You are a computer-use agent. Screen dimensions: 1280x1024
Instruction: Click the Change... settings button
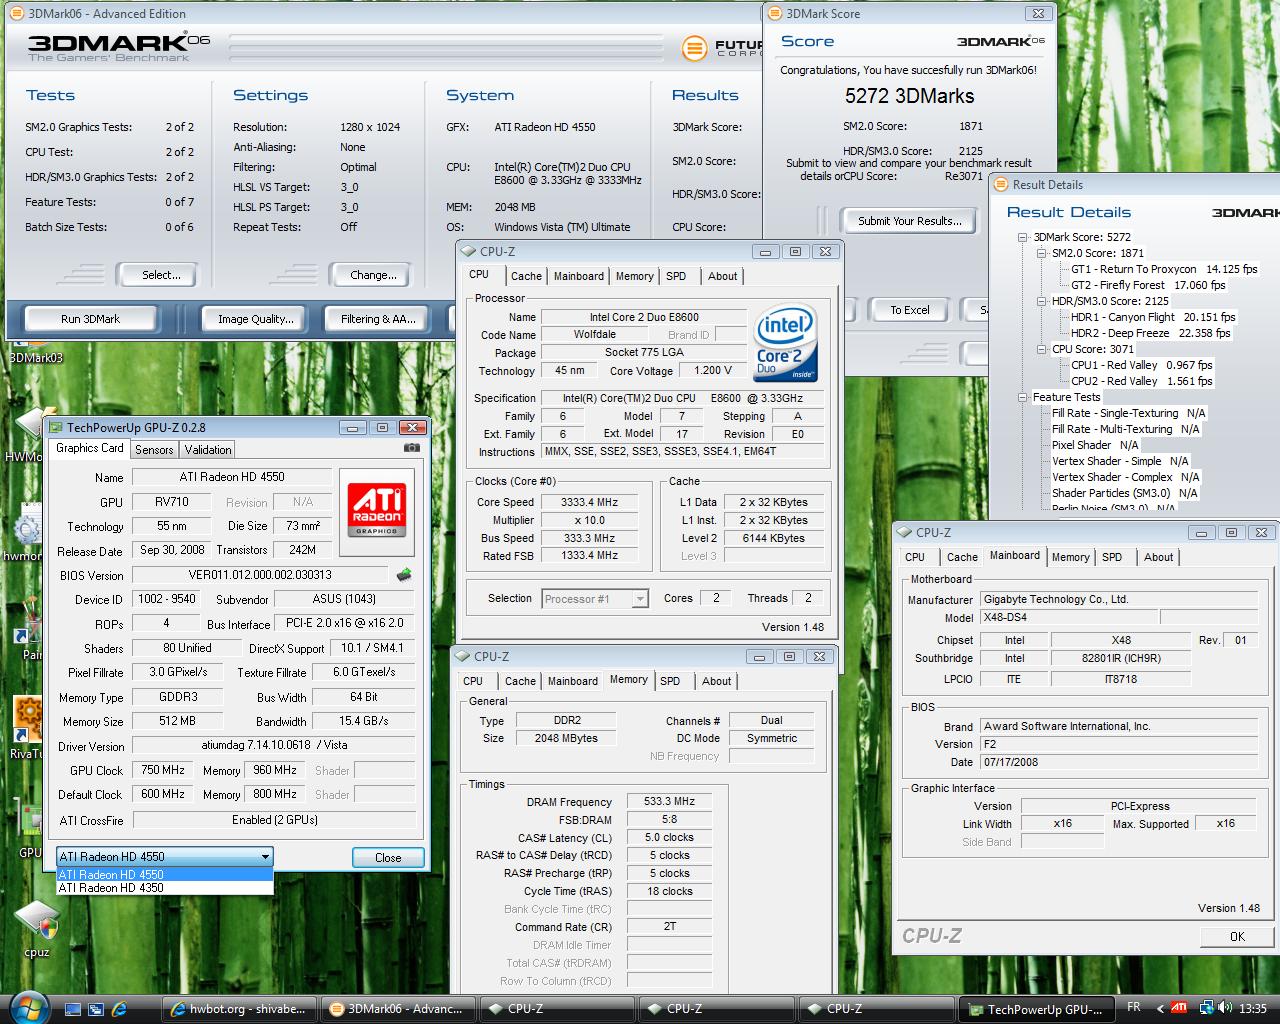pyautogui.click(x=373, y=275)
